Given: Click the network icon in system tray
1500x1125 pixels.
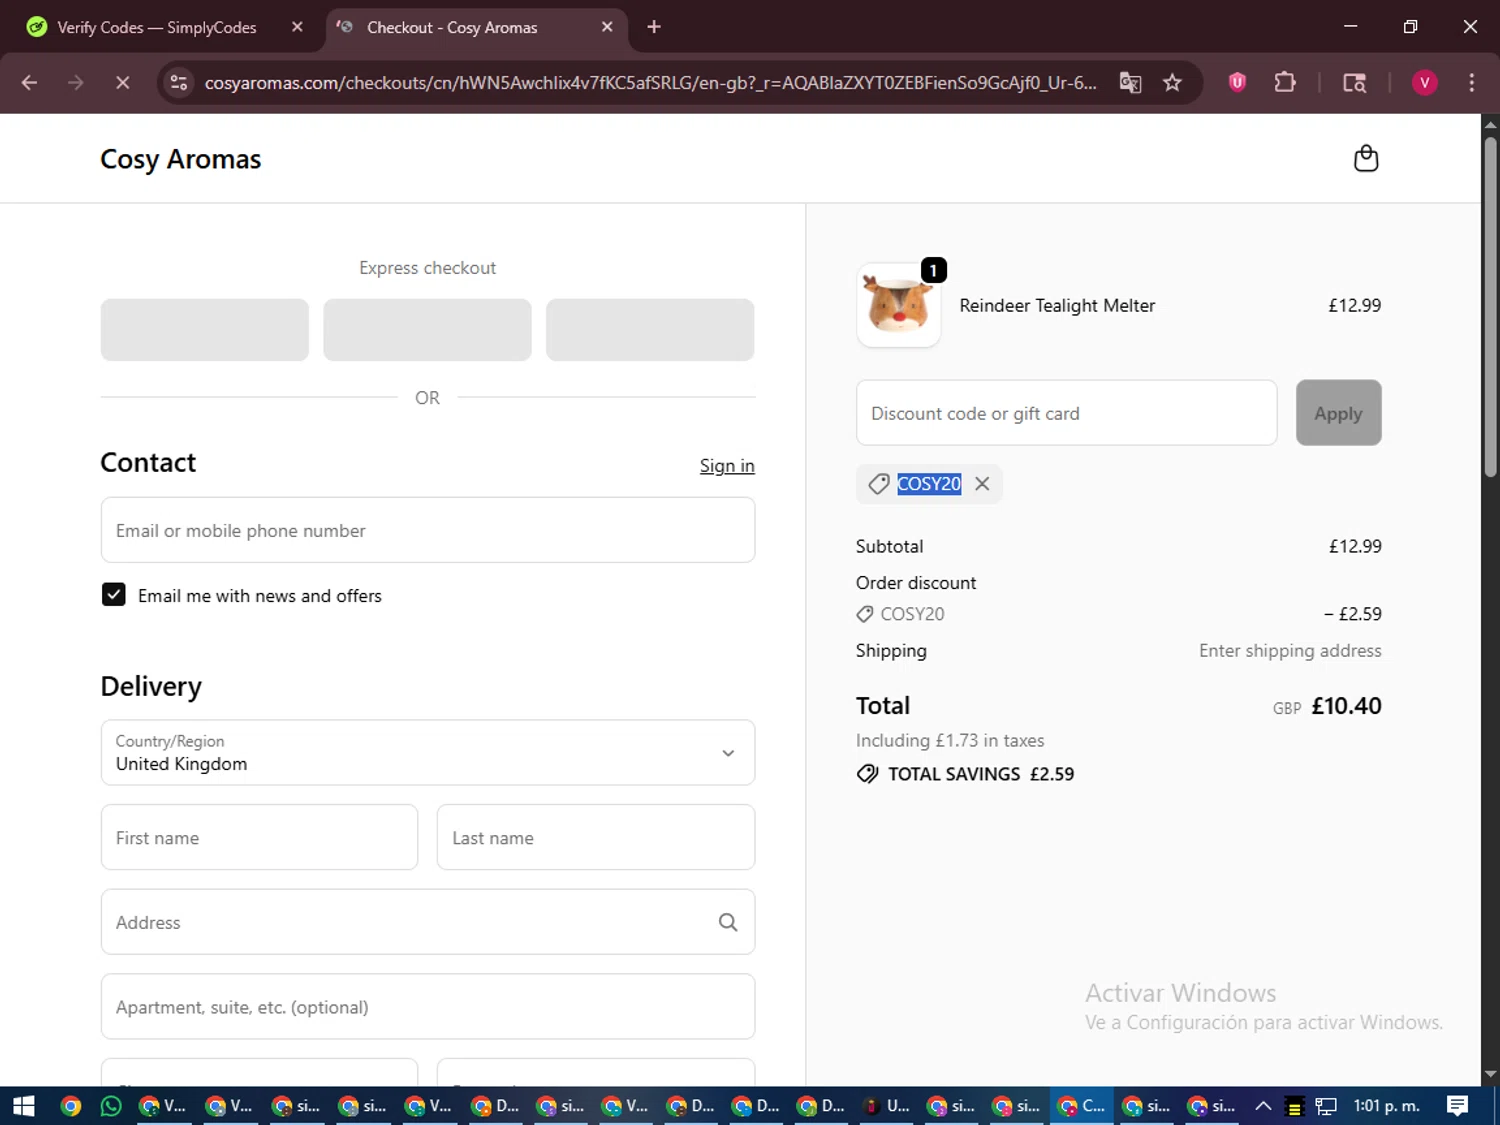Looking at the screenshot, I should pyautogui.click(x=1326, y=1106).
